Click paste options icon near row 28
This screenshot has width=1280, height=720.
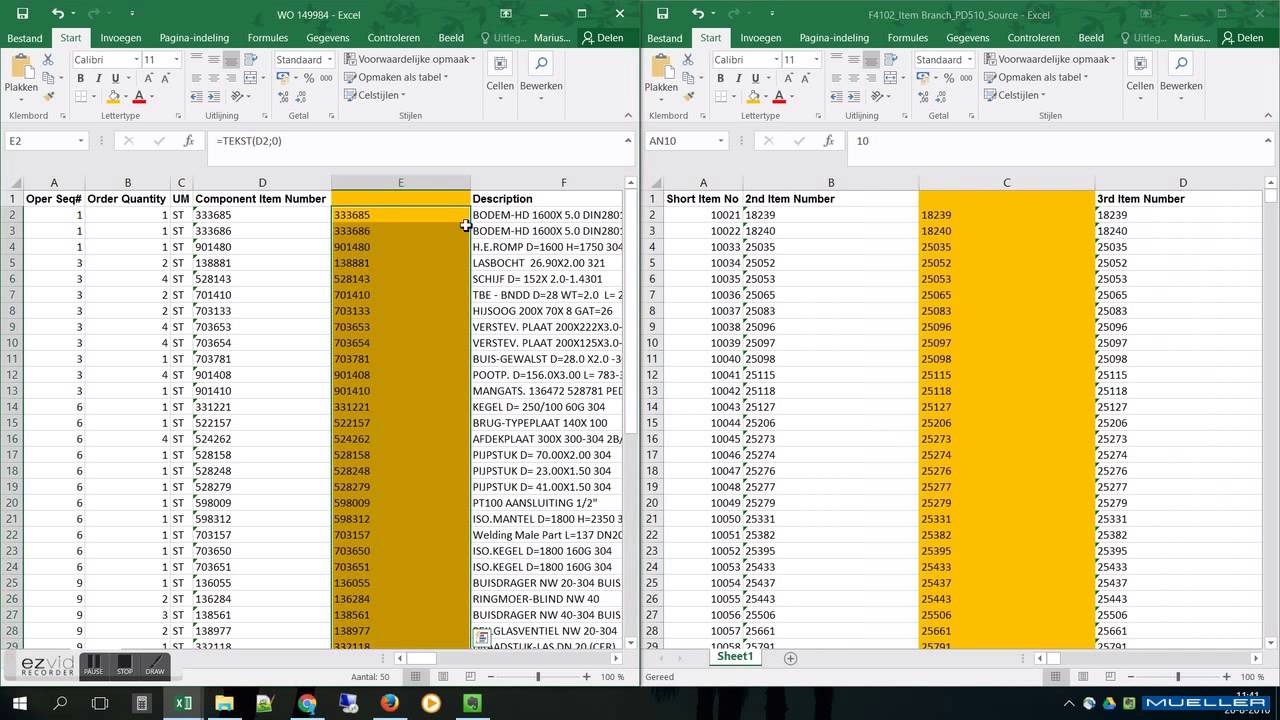coord(481,637)
